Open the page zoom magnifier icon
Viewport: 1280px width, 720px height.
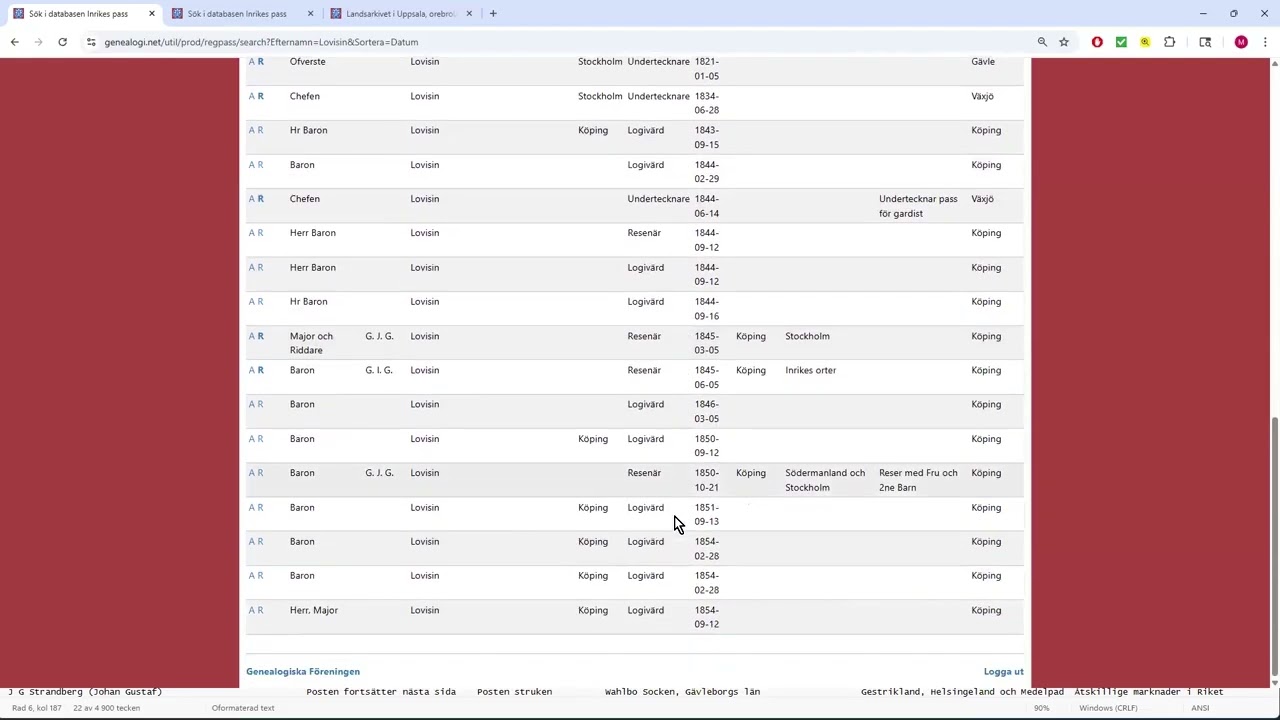pyautogui.click(x=1042, y=42)
